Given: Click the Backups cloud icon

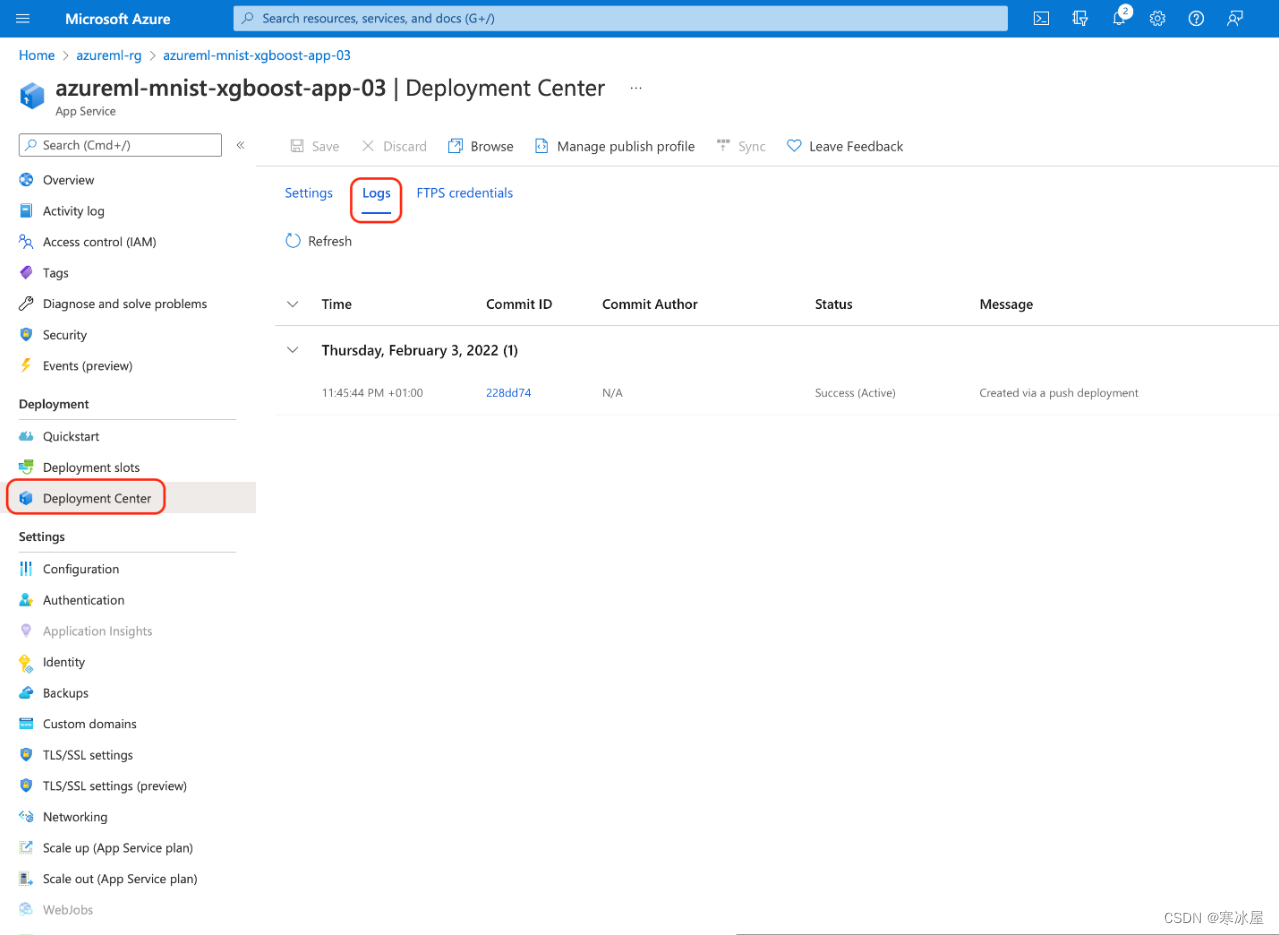Looking at the screenshot, I should (x=26, y=693).
